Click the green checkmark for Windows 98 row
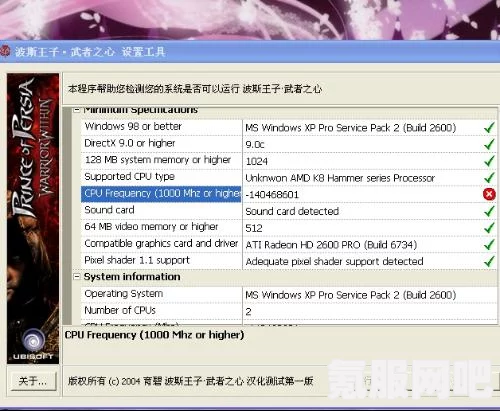Screen dimensions: 500x411 (x=489, y=128)
